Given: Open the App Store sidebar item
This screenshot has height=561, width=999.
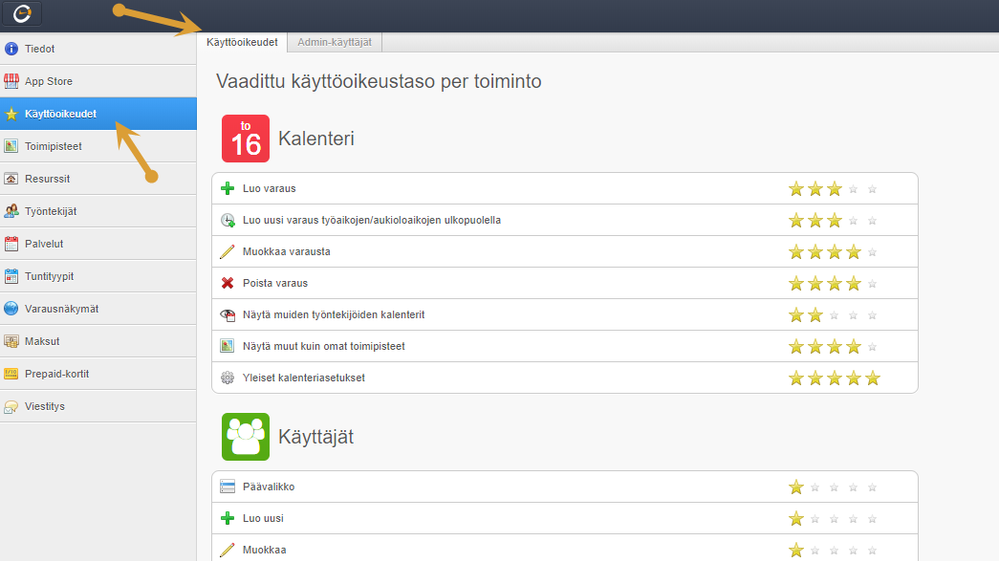Looking at the screenshot, I should (48, 81).
